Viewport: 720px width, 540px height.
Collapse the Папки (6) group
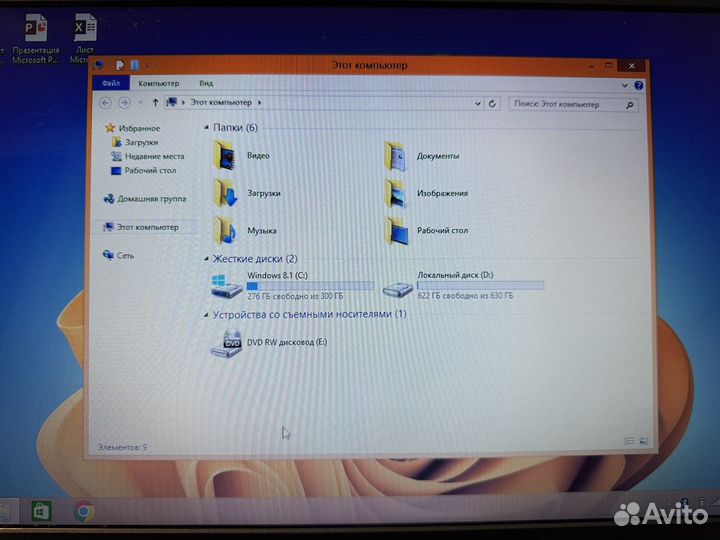coord(206,128)
